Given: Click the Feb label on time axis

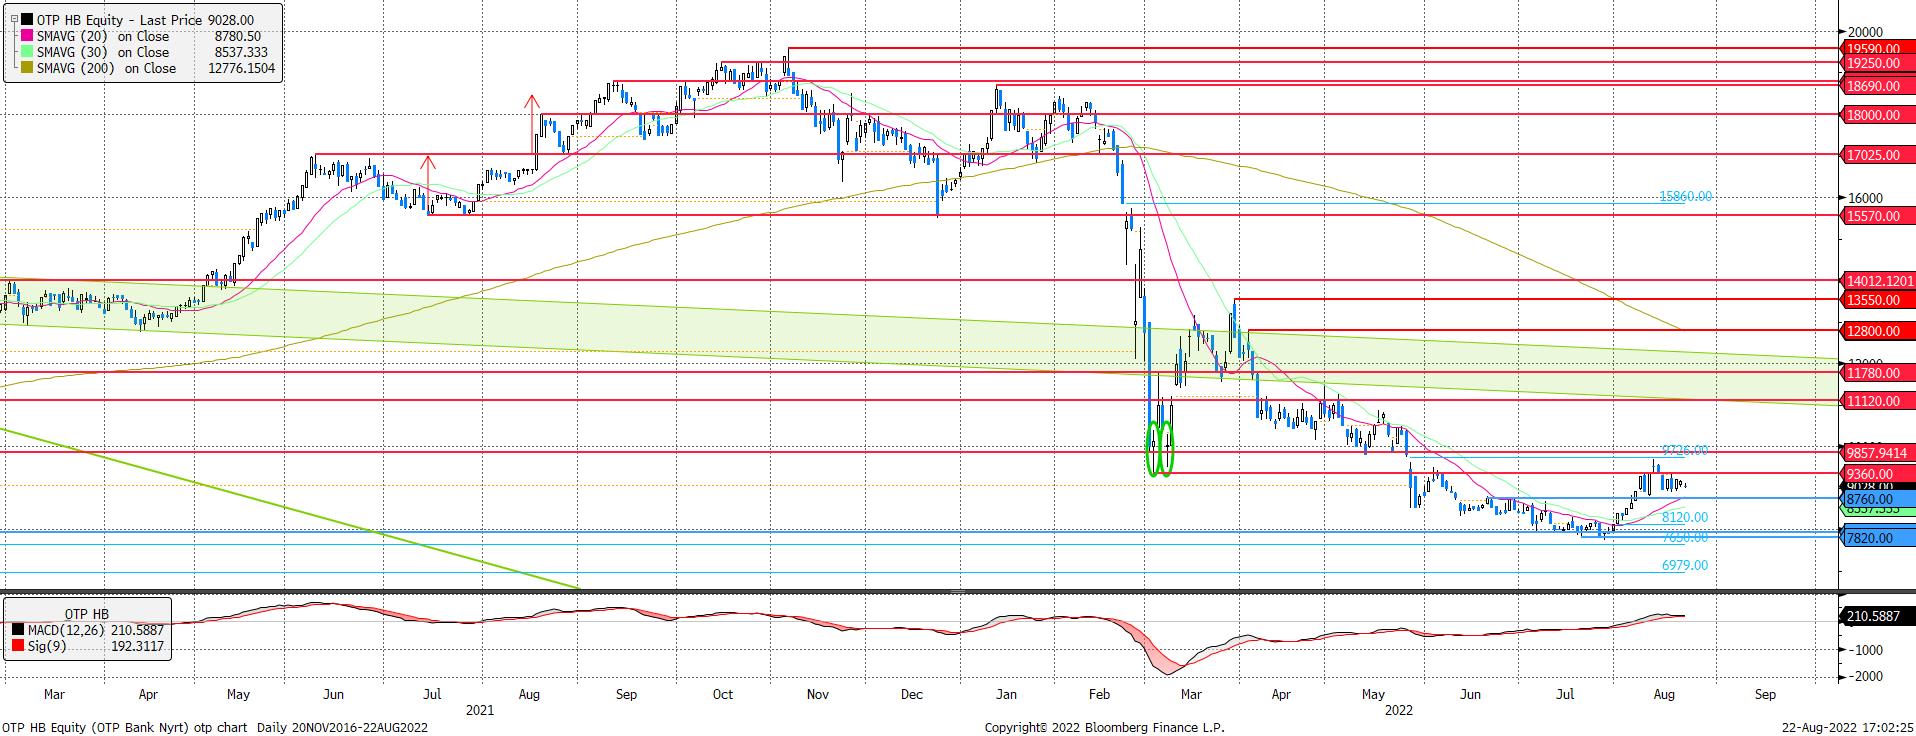Looking at the screenshot, I should coord(1099,694).
